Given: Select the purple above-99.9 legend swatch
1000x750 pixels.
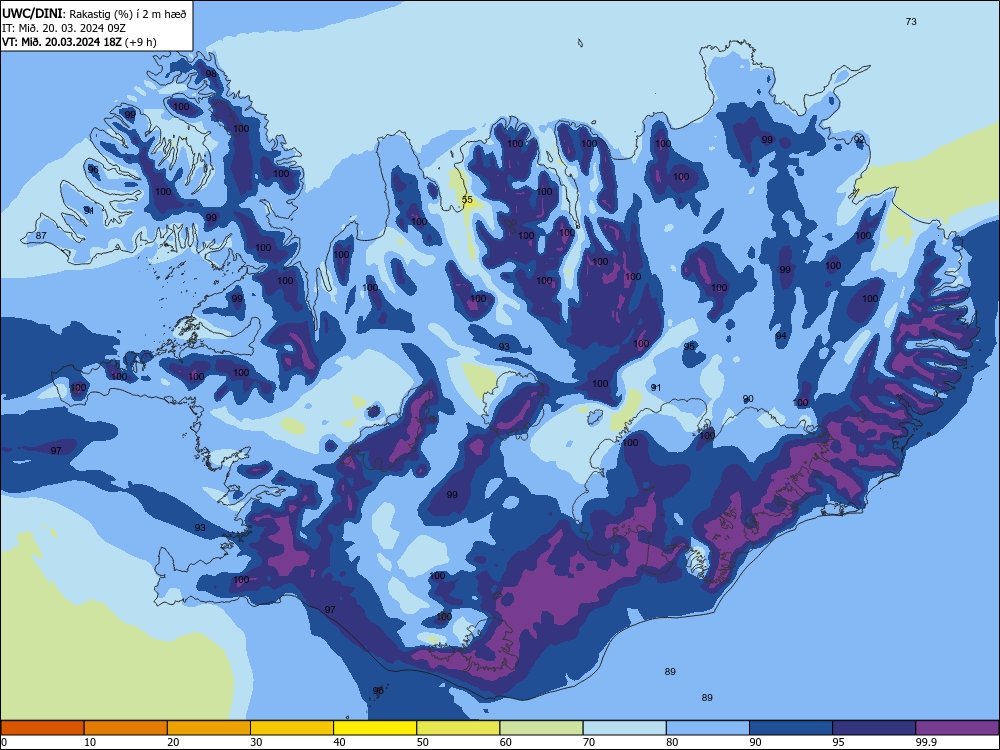Looking at the screenshot, I should 957,728.
